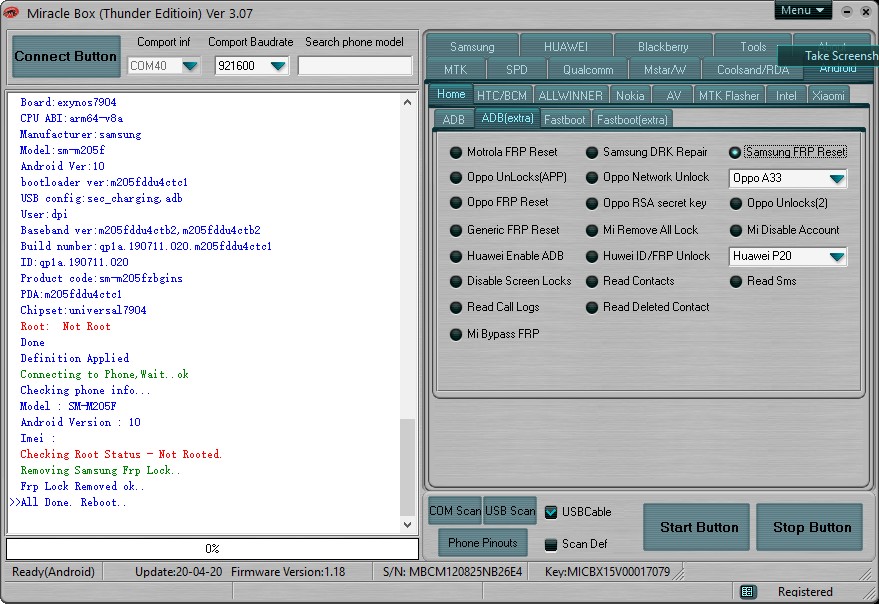Switch to the Fastboot tab
Image resolution: width=879 pixels, height=604 pixels.
tap(565, 119)
